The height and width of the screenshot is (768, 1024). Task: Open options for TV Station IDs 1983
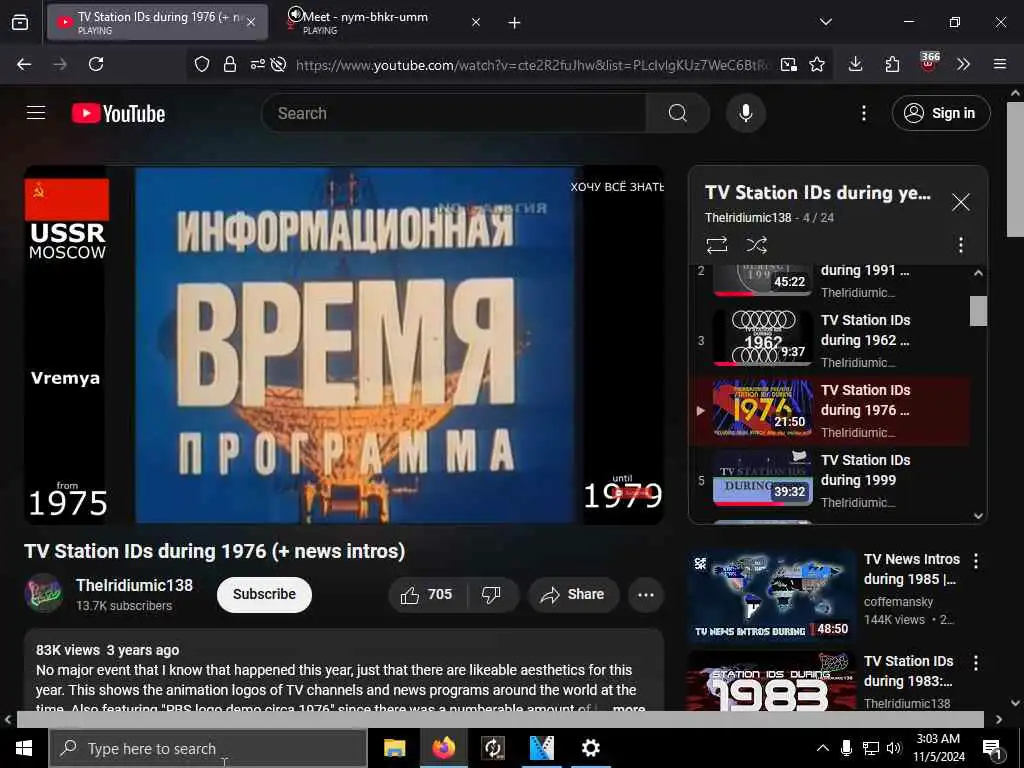976,663
